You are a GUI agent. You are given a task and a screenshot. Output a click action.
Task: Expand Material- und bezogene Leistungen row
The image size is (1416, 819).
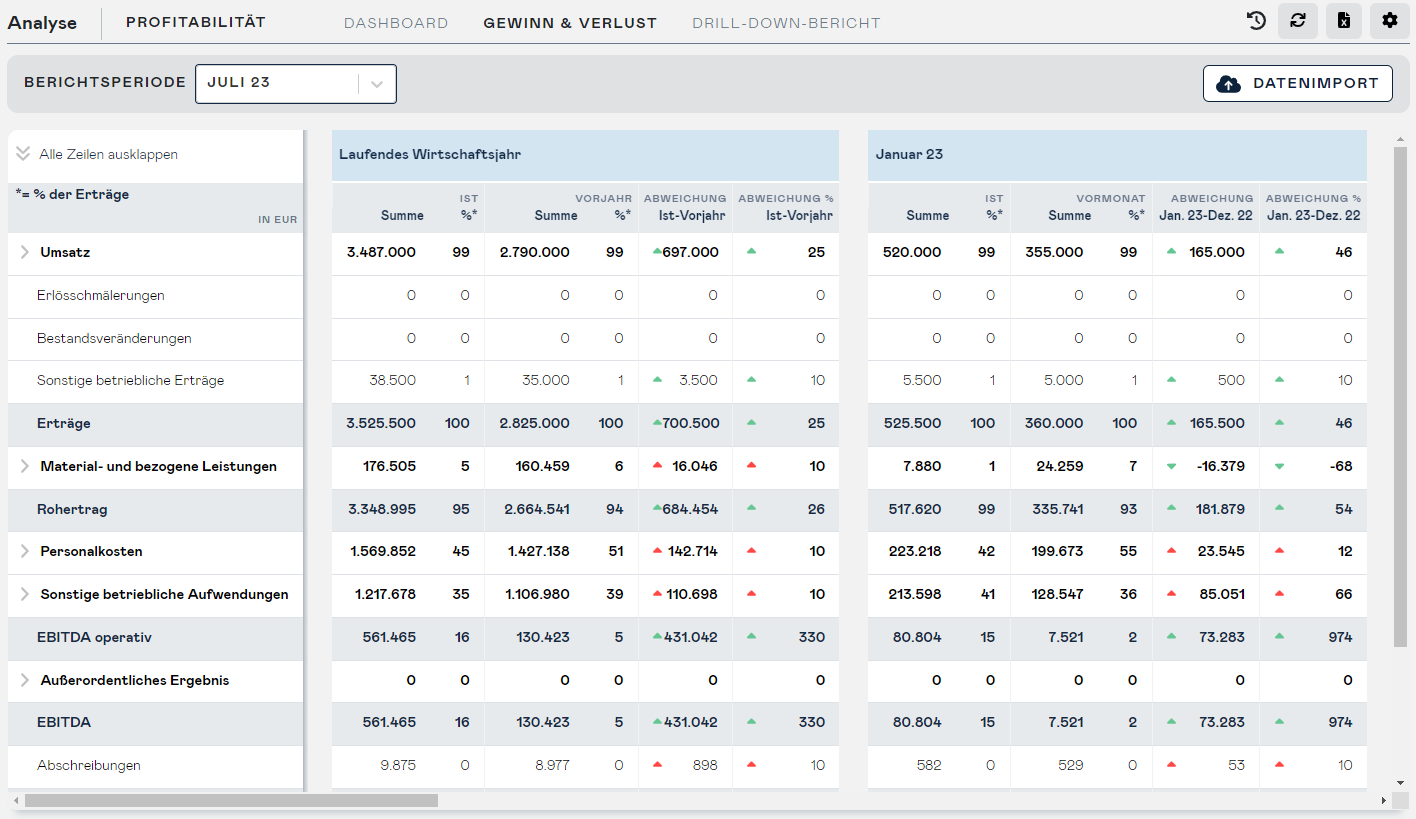tap(25, 466)
